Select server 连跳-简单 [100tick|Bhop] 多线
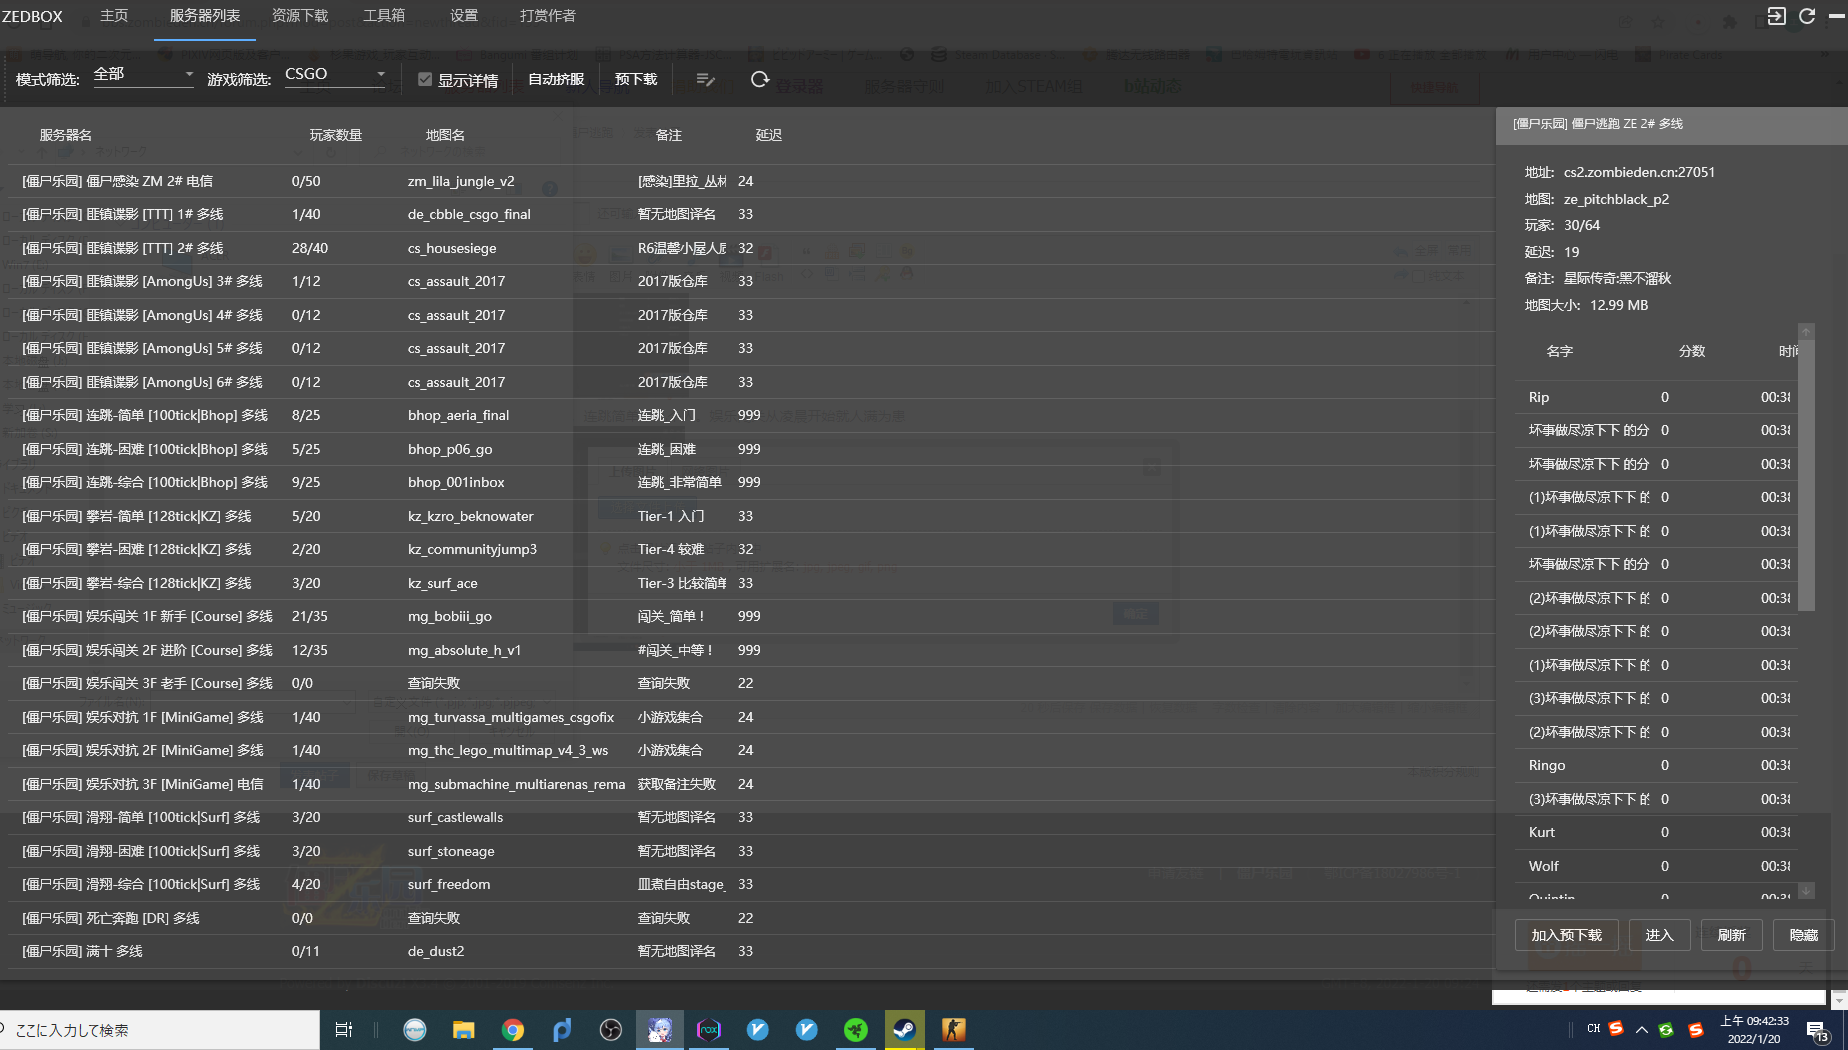1848x1050 pixels. 750,415
